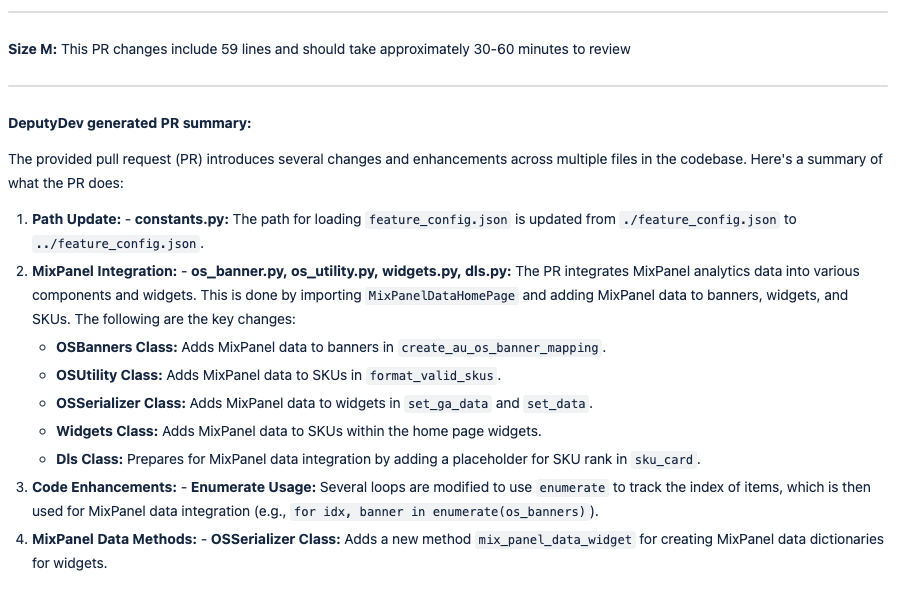Click the "format_valid_skus" inline code

tap(432, 376)
